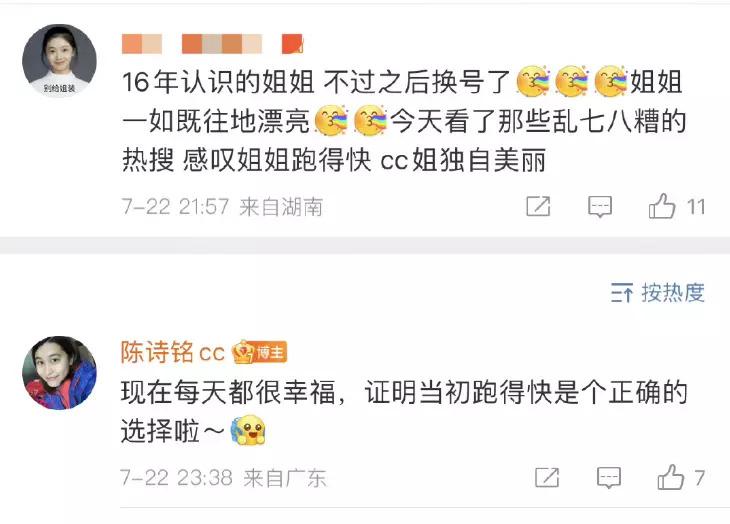Click the like count 7
The width and height of the screenshot is (730, 524).
(699, 478)
